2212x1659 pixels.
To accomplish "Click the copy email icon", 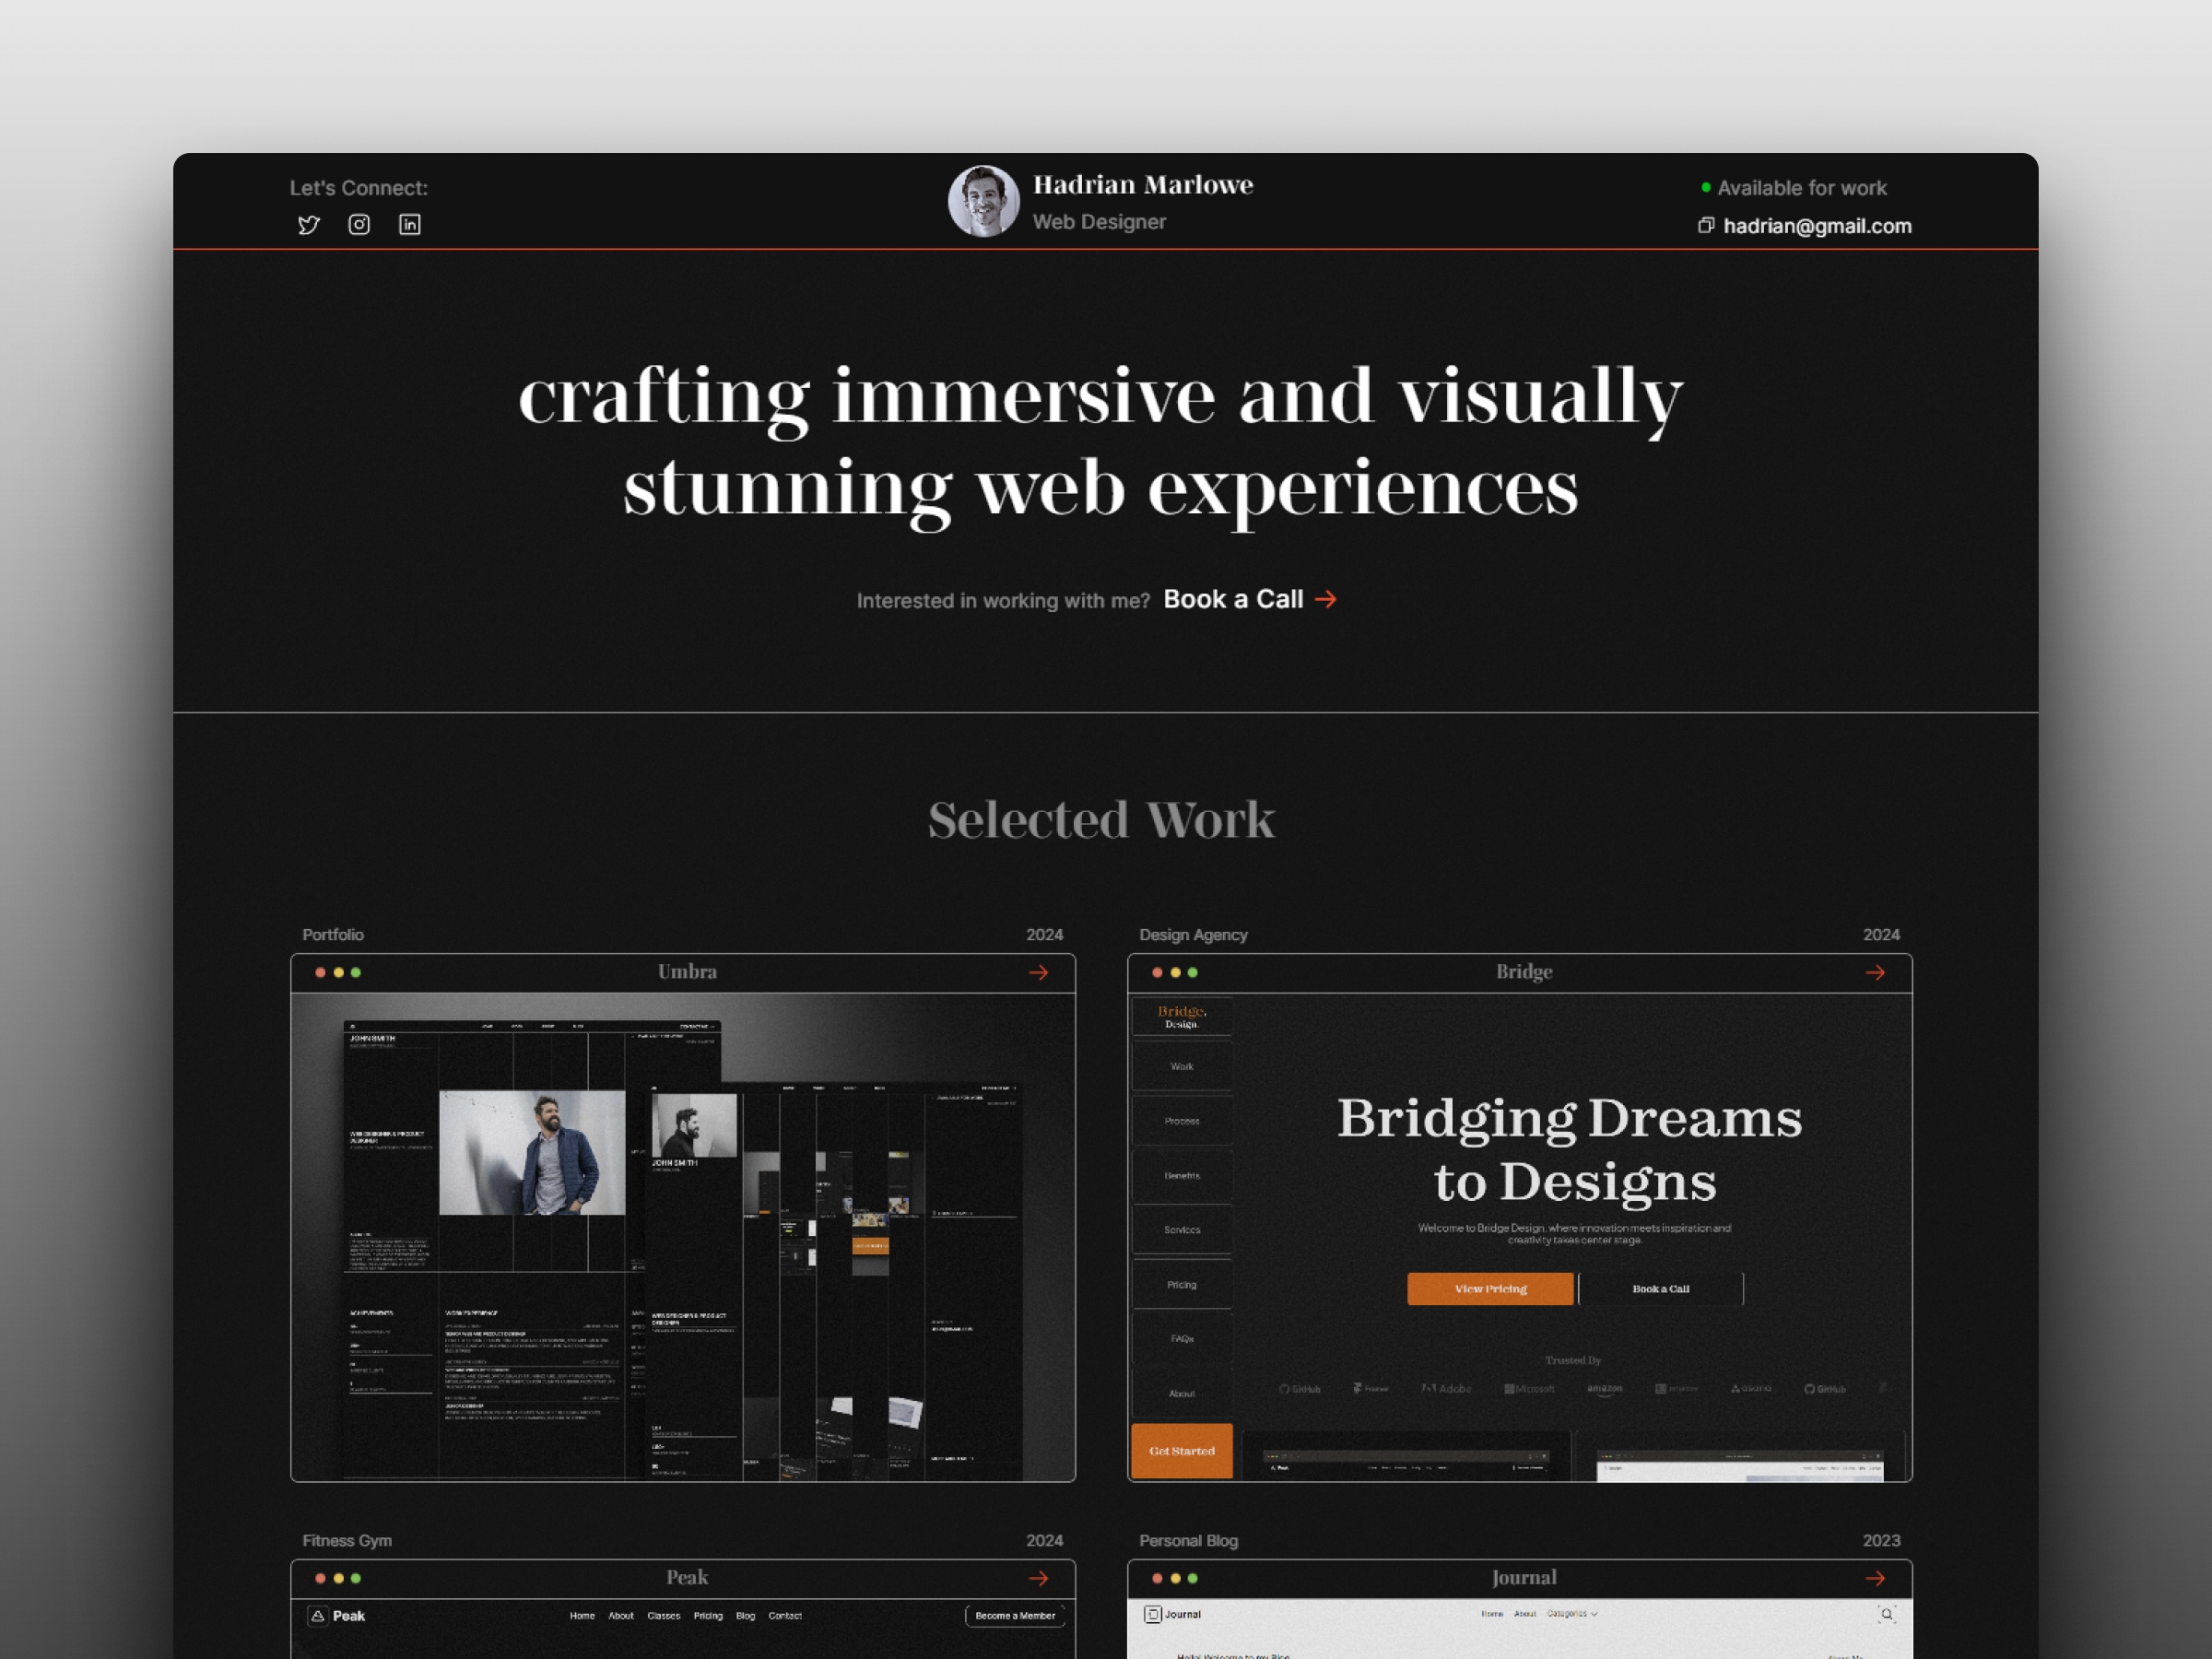I will 1706,225.
